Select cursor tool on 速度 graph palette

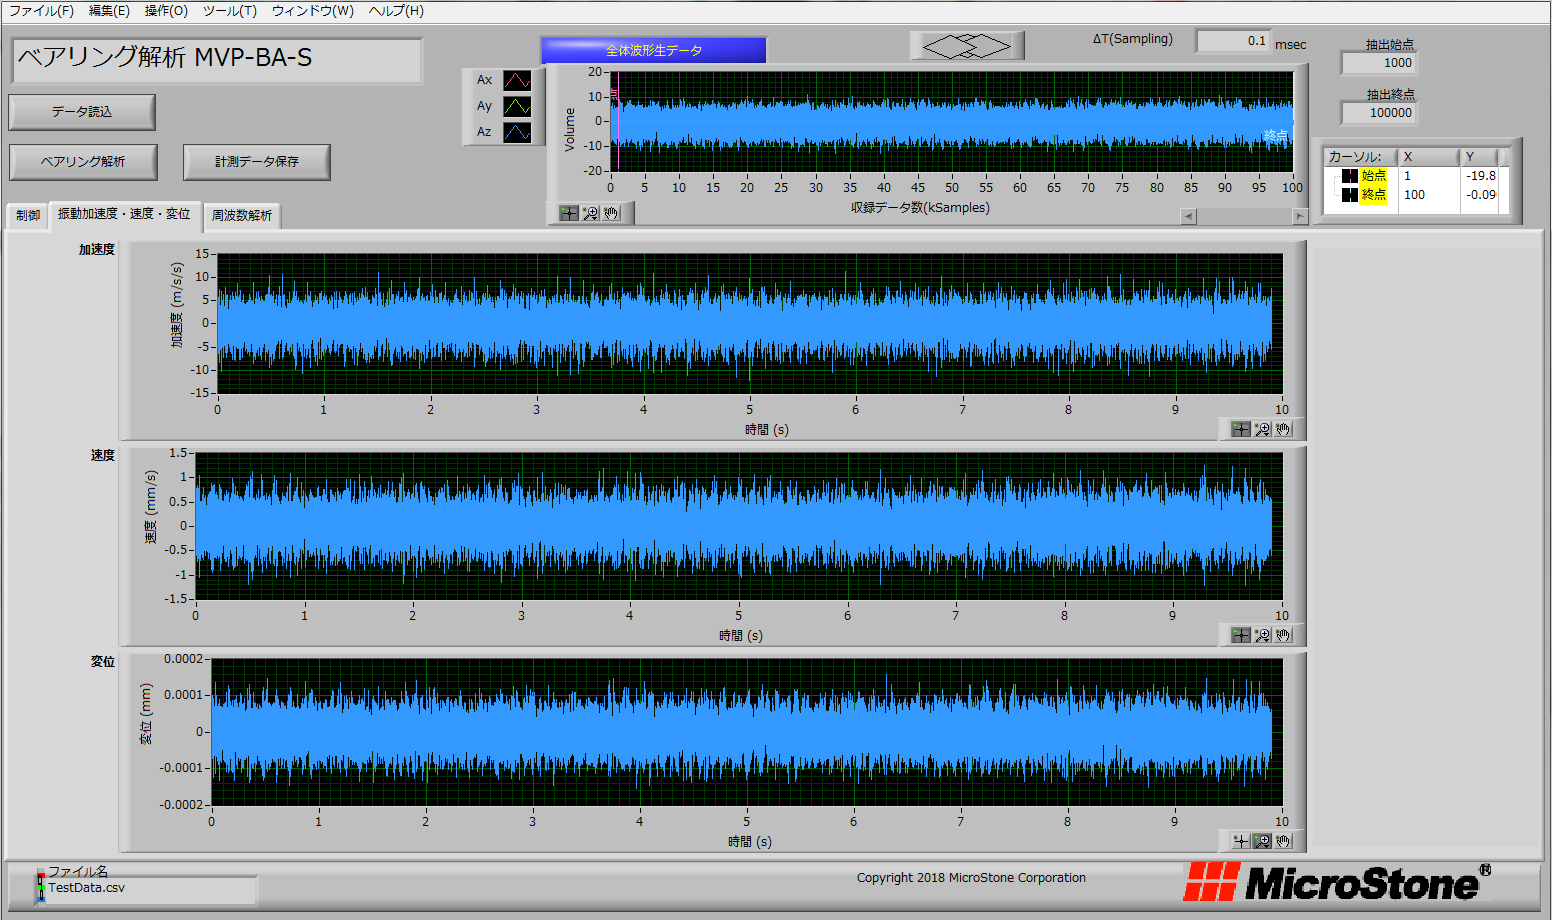click(1241, 635)
